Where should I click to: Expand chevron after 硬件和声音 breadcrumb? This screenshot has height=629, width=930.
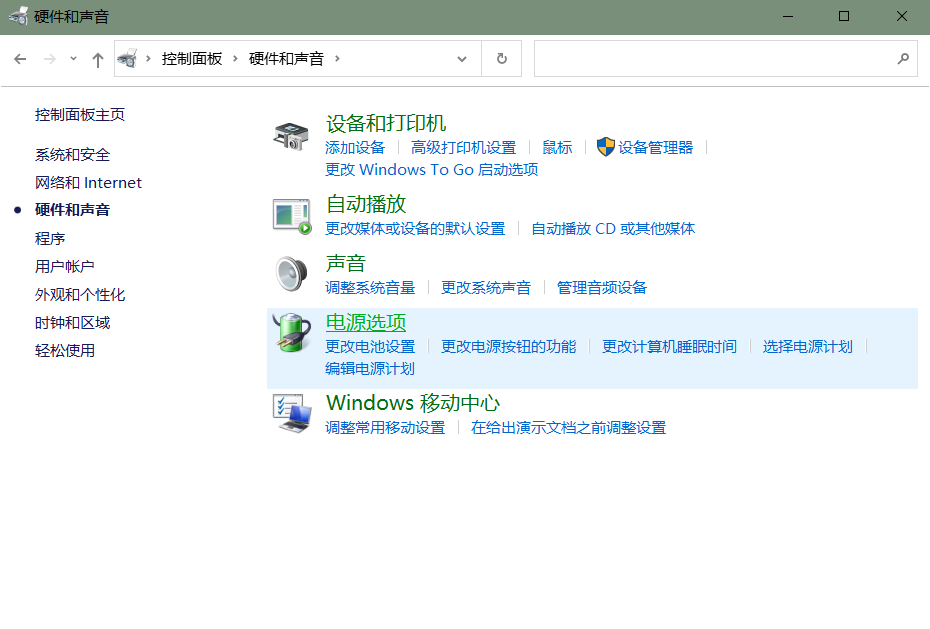(337, 58)
